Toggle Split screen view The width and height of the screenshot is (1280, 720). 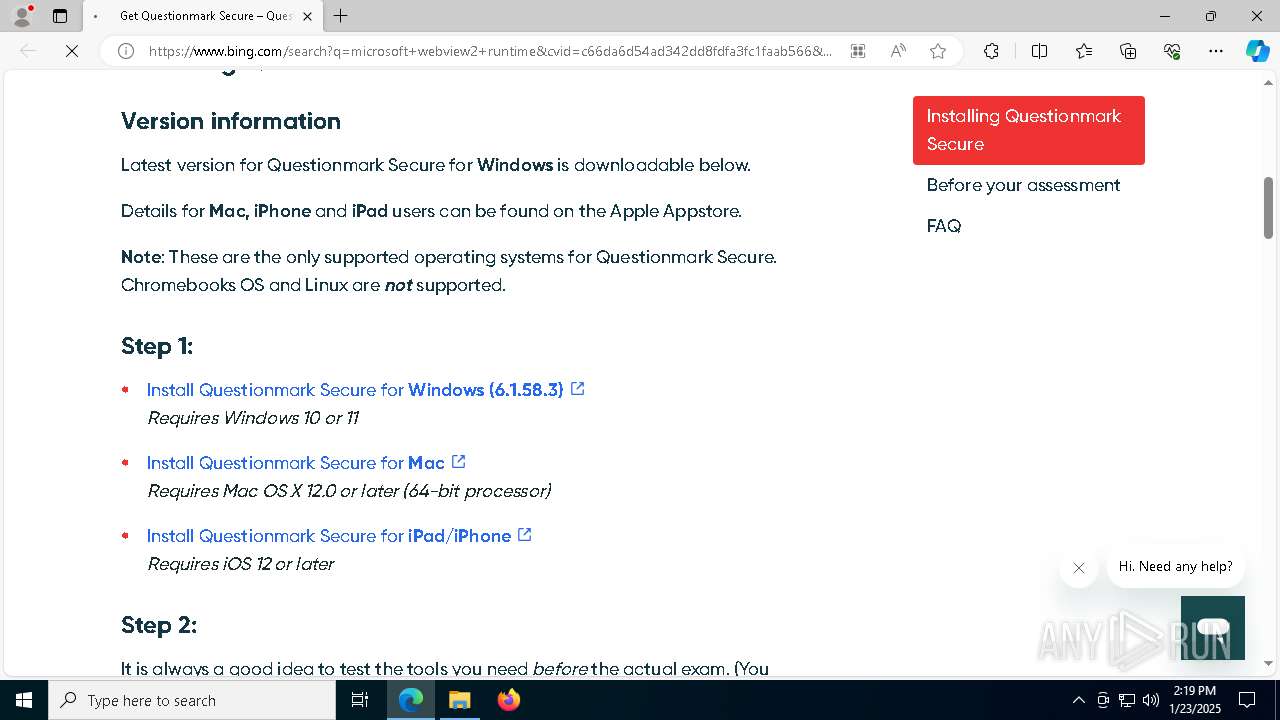pyautogui.click(x=1039, y=51)
